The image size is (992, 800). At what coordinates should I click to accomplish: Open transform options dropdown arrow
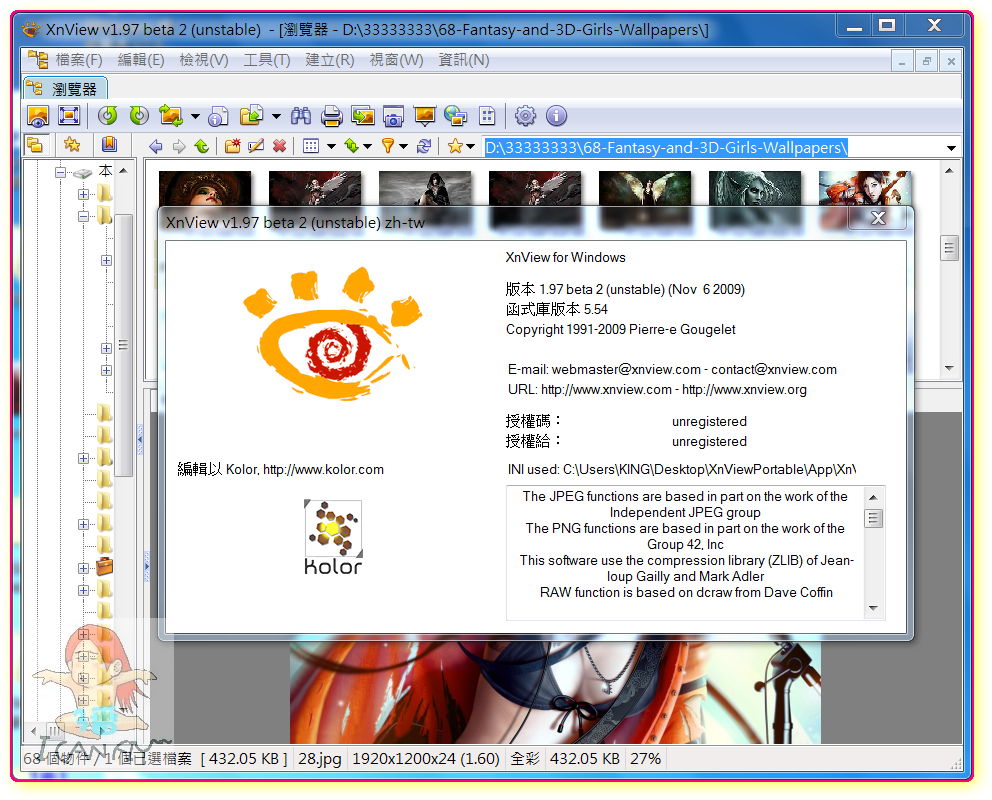tap(195, 116)
